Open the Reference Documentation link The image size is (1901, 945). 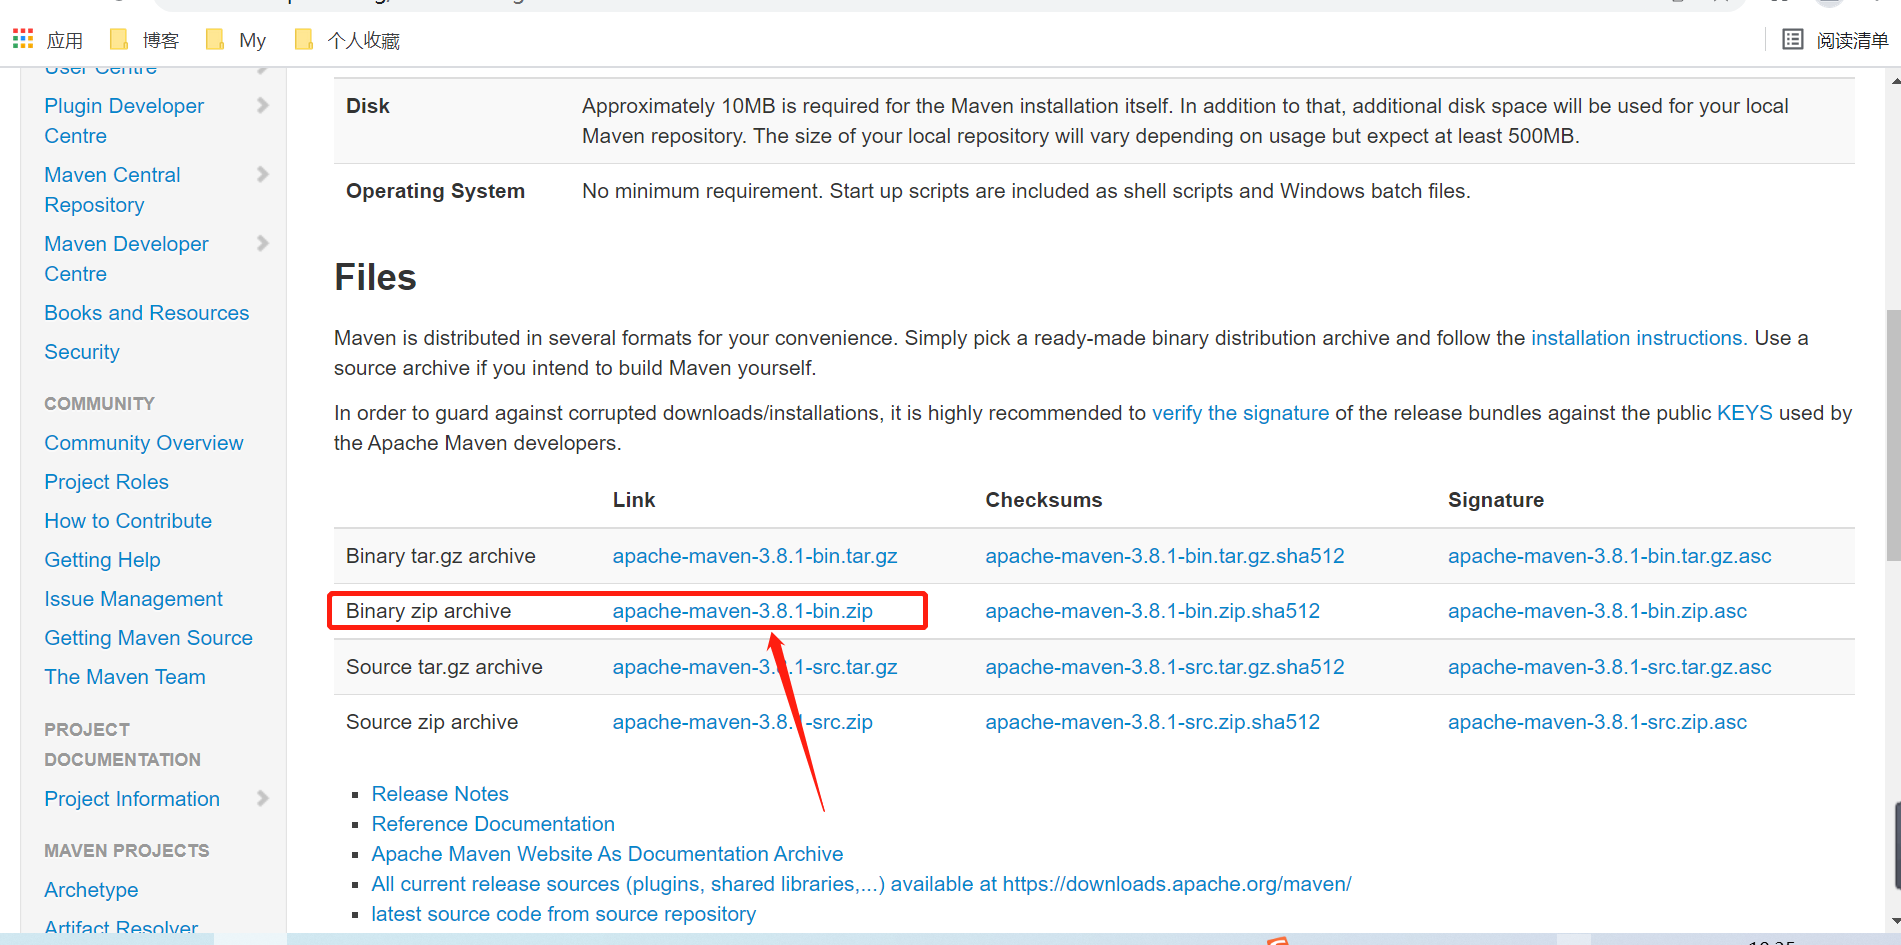coord(493,824)
